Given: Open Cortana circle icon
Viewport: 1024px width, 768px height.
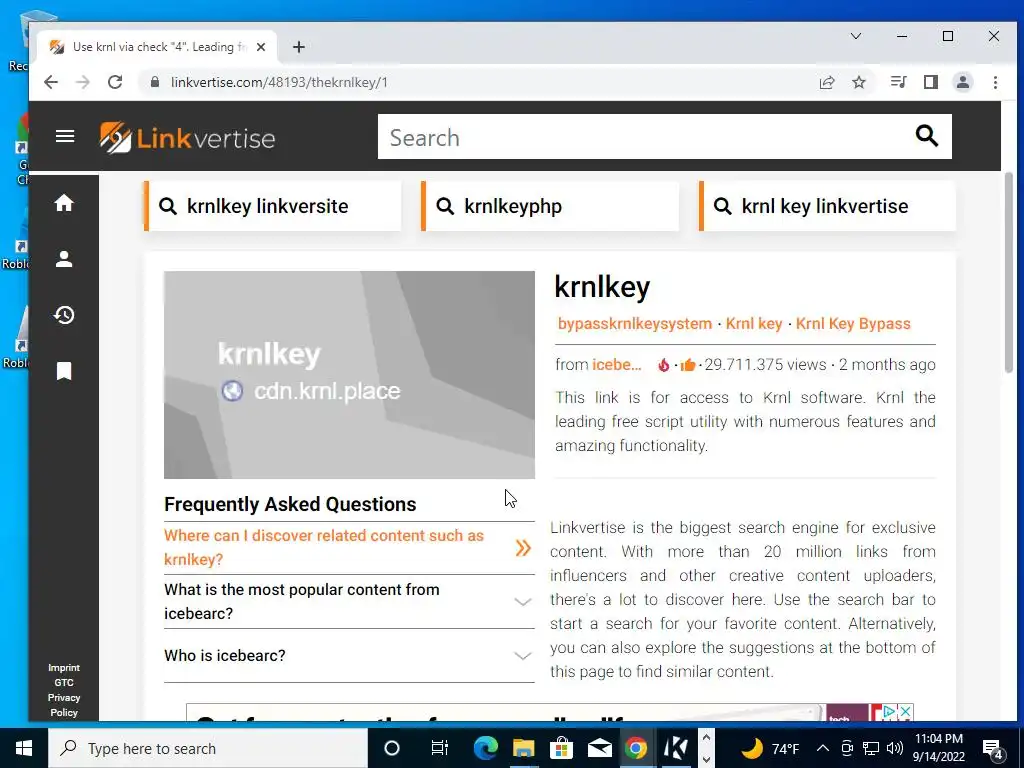Looking at the screenshot, I should tap(391, 748).
